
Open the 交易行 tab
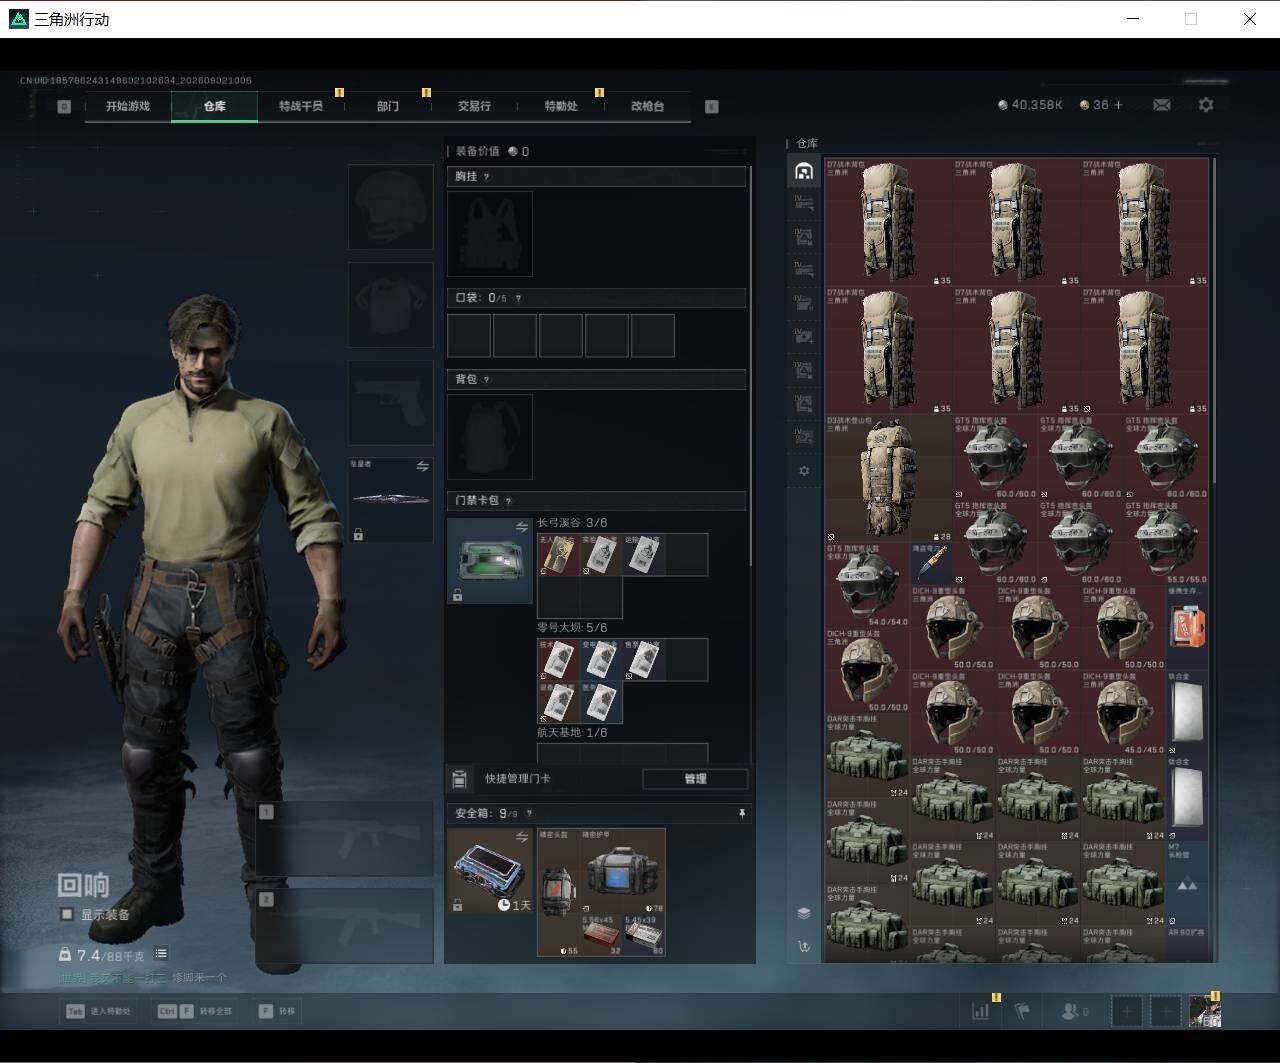474,106
